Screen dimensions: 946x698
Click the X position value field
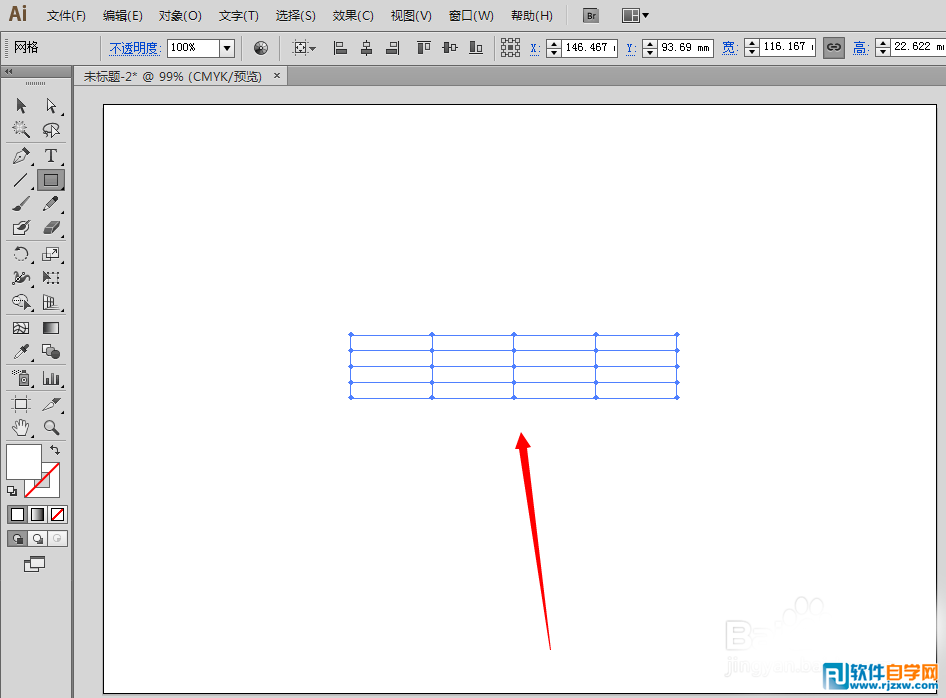pyautogui.click(x=590, y=47)
